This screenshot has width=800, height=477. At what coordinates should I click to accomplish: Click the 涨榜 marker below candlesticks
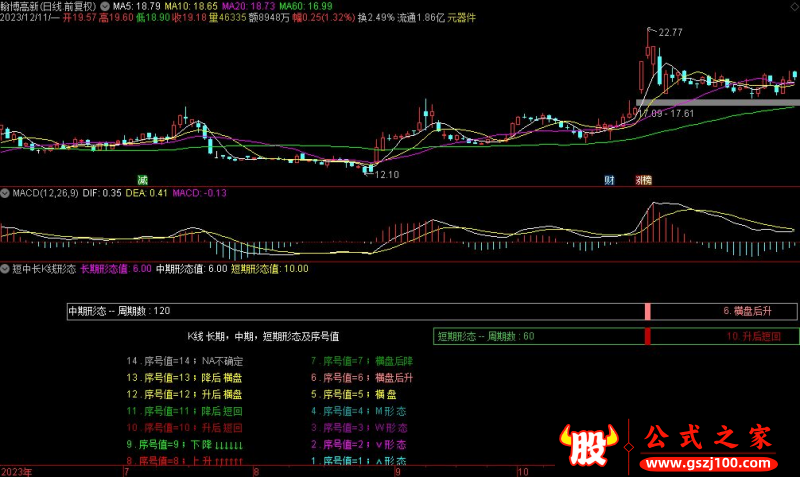point(643,180)
